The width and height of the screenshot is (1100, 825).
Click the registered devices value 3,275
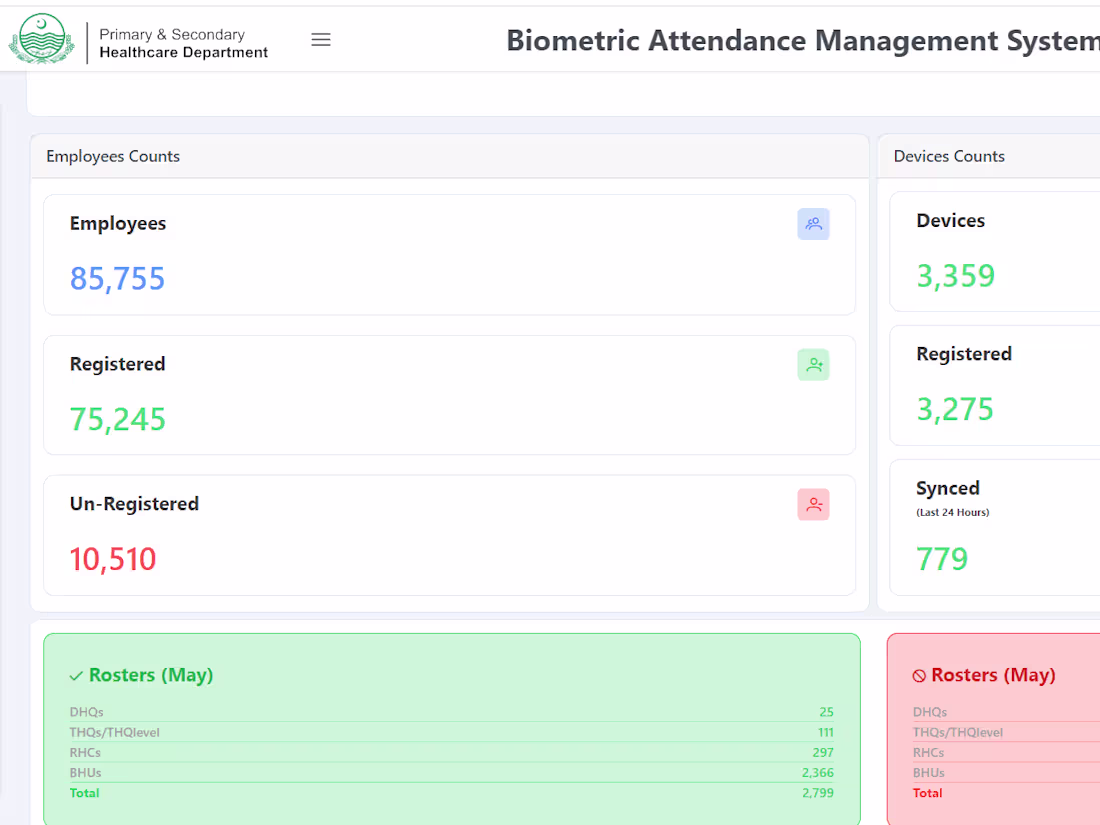pyautogui.click(x=955, y=409)
